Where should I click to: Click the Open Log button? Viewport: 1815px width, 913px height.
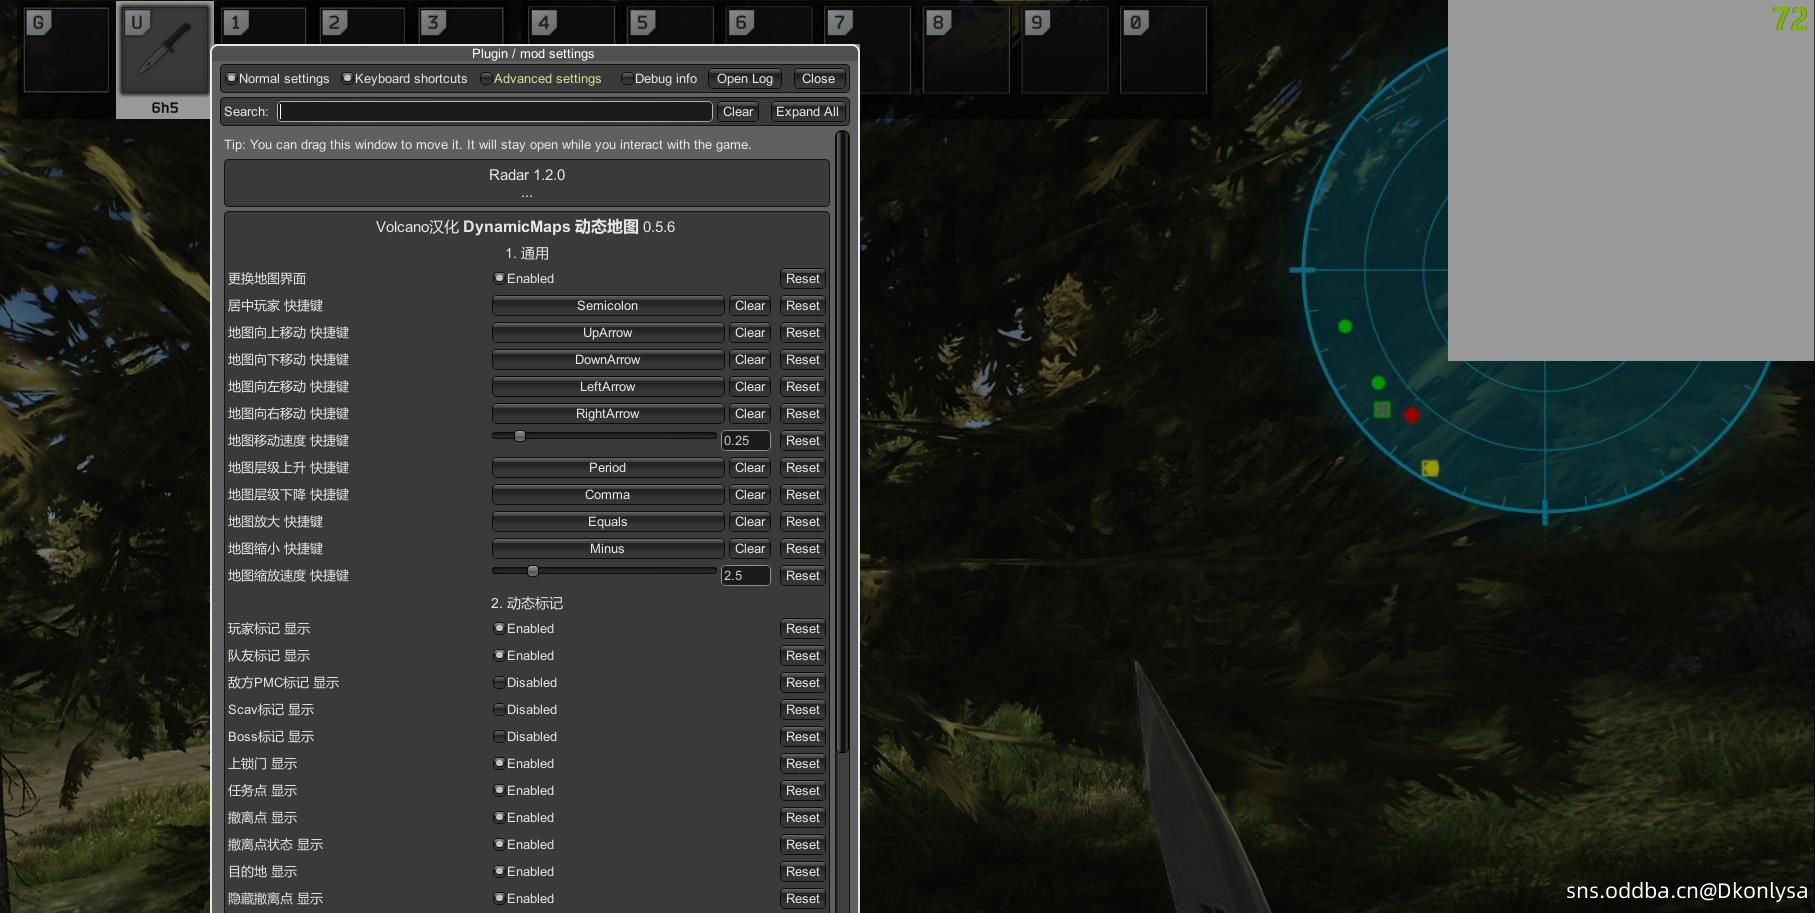(x=745, y=79)
